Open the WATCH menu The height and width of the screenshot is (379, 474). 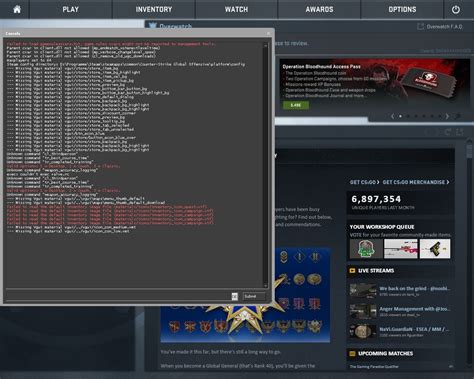pyautogui.click(x=236, y=9)
